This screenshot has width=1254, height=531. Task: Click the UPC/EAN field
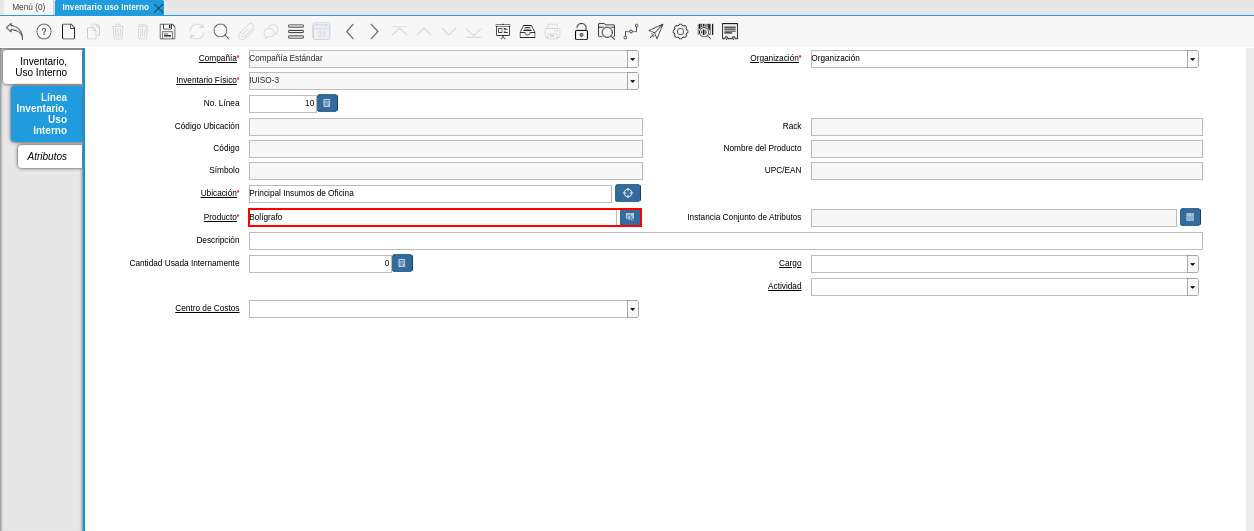[x=1007, y=171]
